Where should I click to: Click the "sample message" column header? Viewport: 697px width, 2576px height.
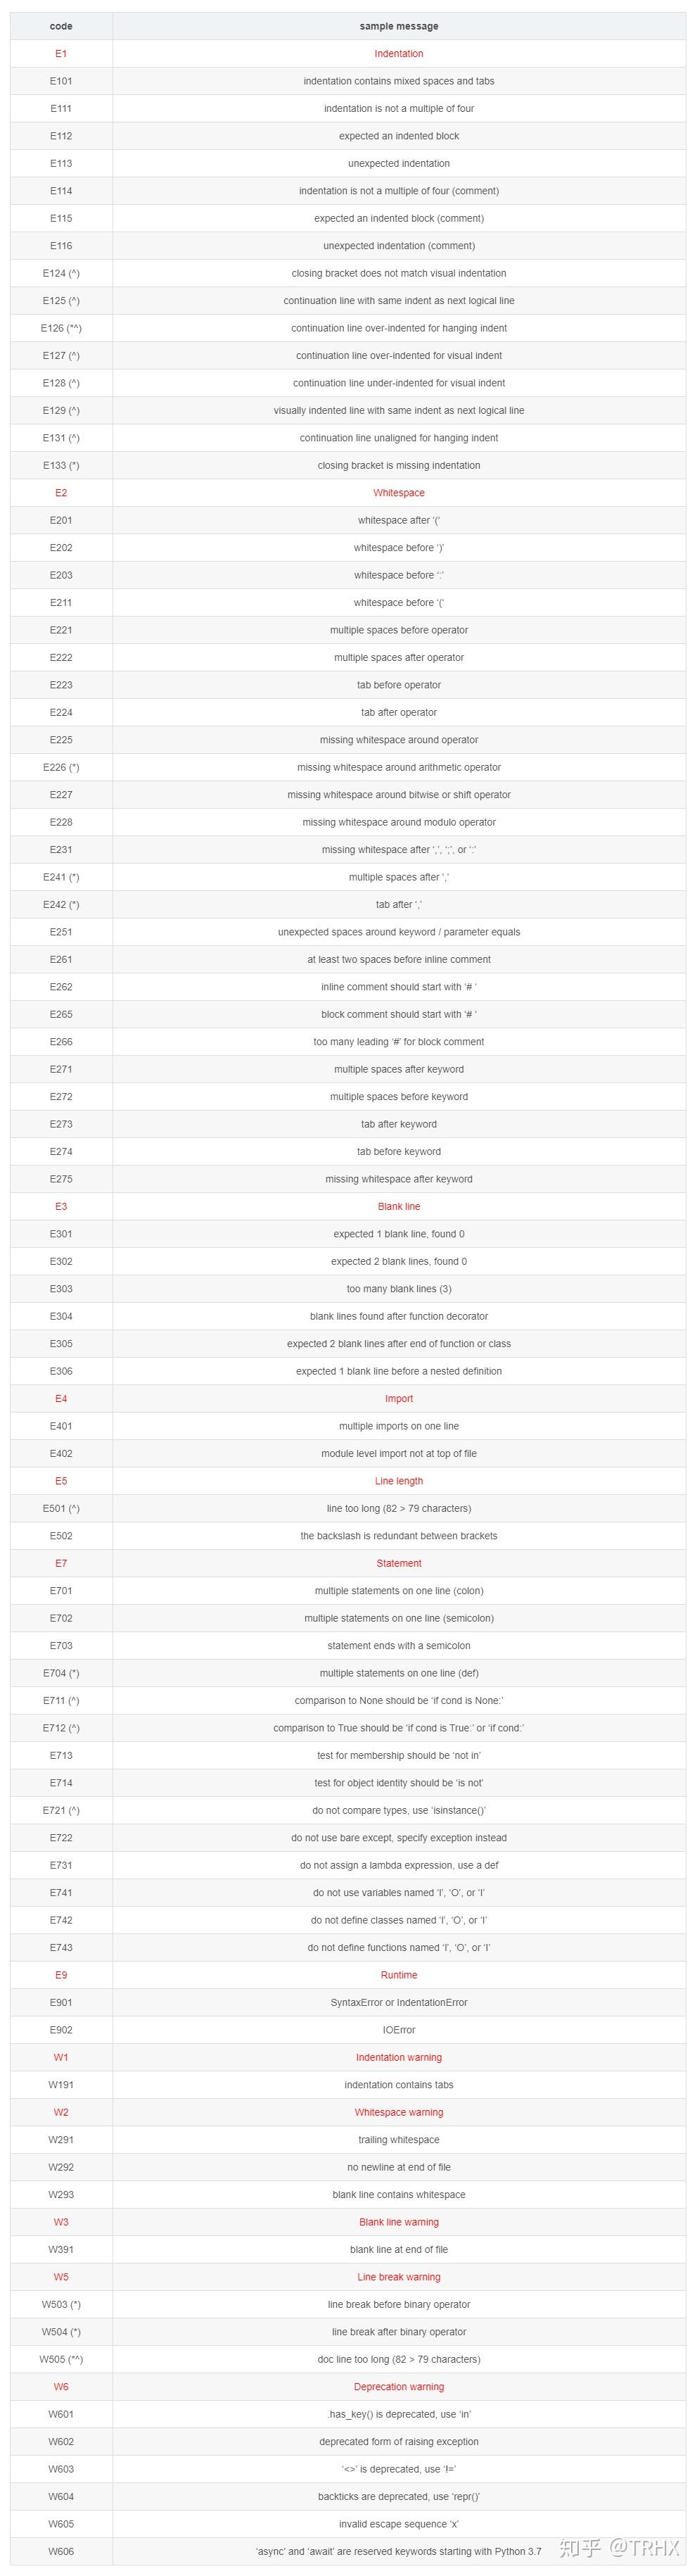tap(398, 26)
